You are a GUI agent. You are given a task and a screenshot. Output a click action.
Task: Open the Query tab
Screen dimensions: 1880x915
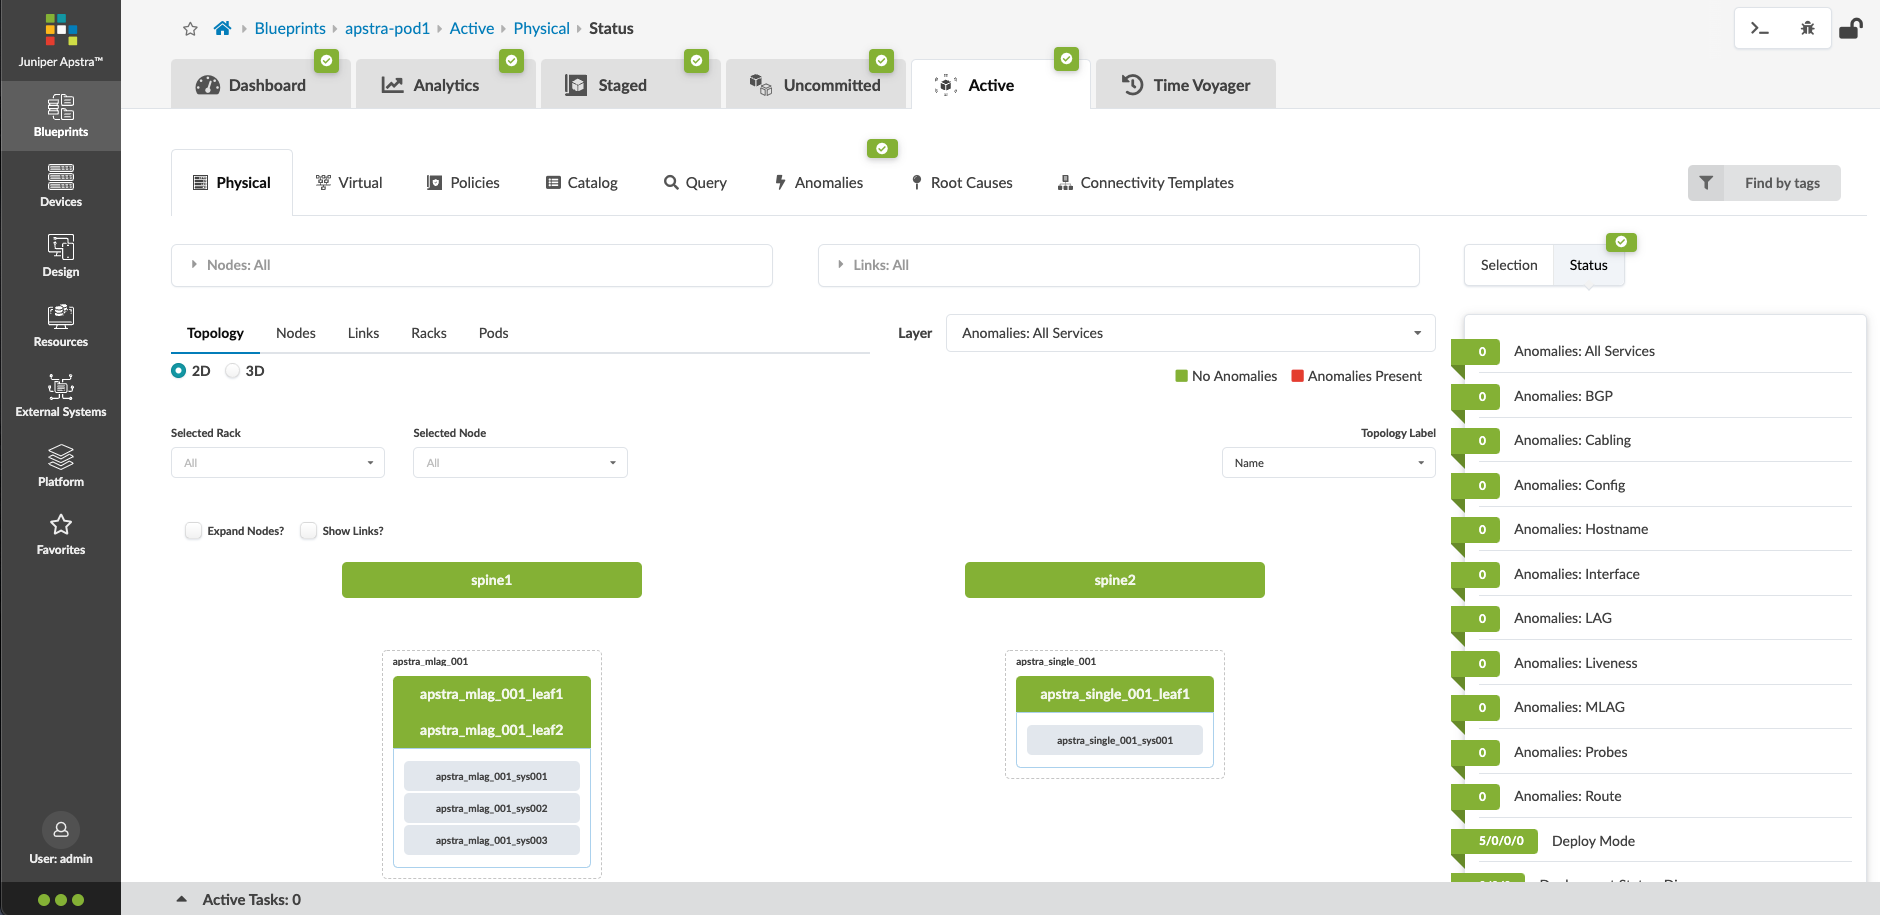pos(695,183)
